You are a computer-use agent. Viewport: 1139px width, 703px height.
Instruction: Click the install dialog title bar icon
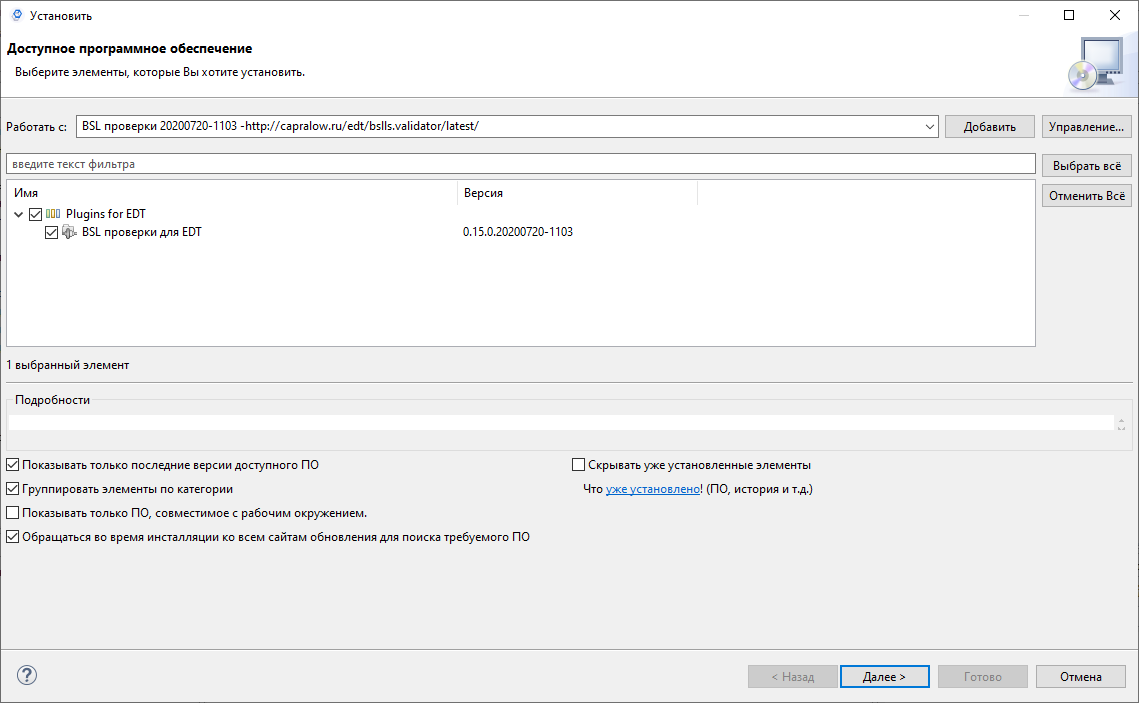[x=15, y=15]
